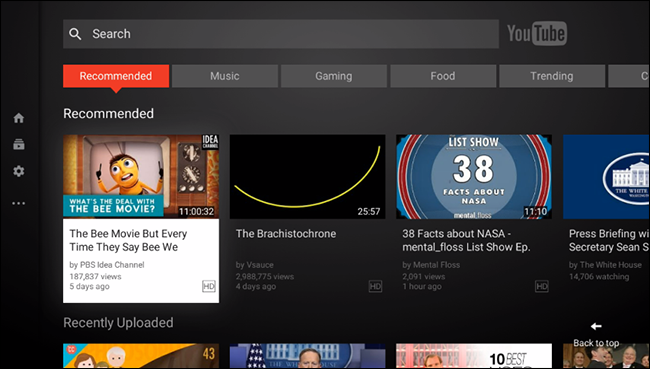This screenshot has width=650, height=369.
Task: Open last Recently Uploaded thumbnail under Back to top
Action: pyautogui.click(x=606, y=356)
